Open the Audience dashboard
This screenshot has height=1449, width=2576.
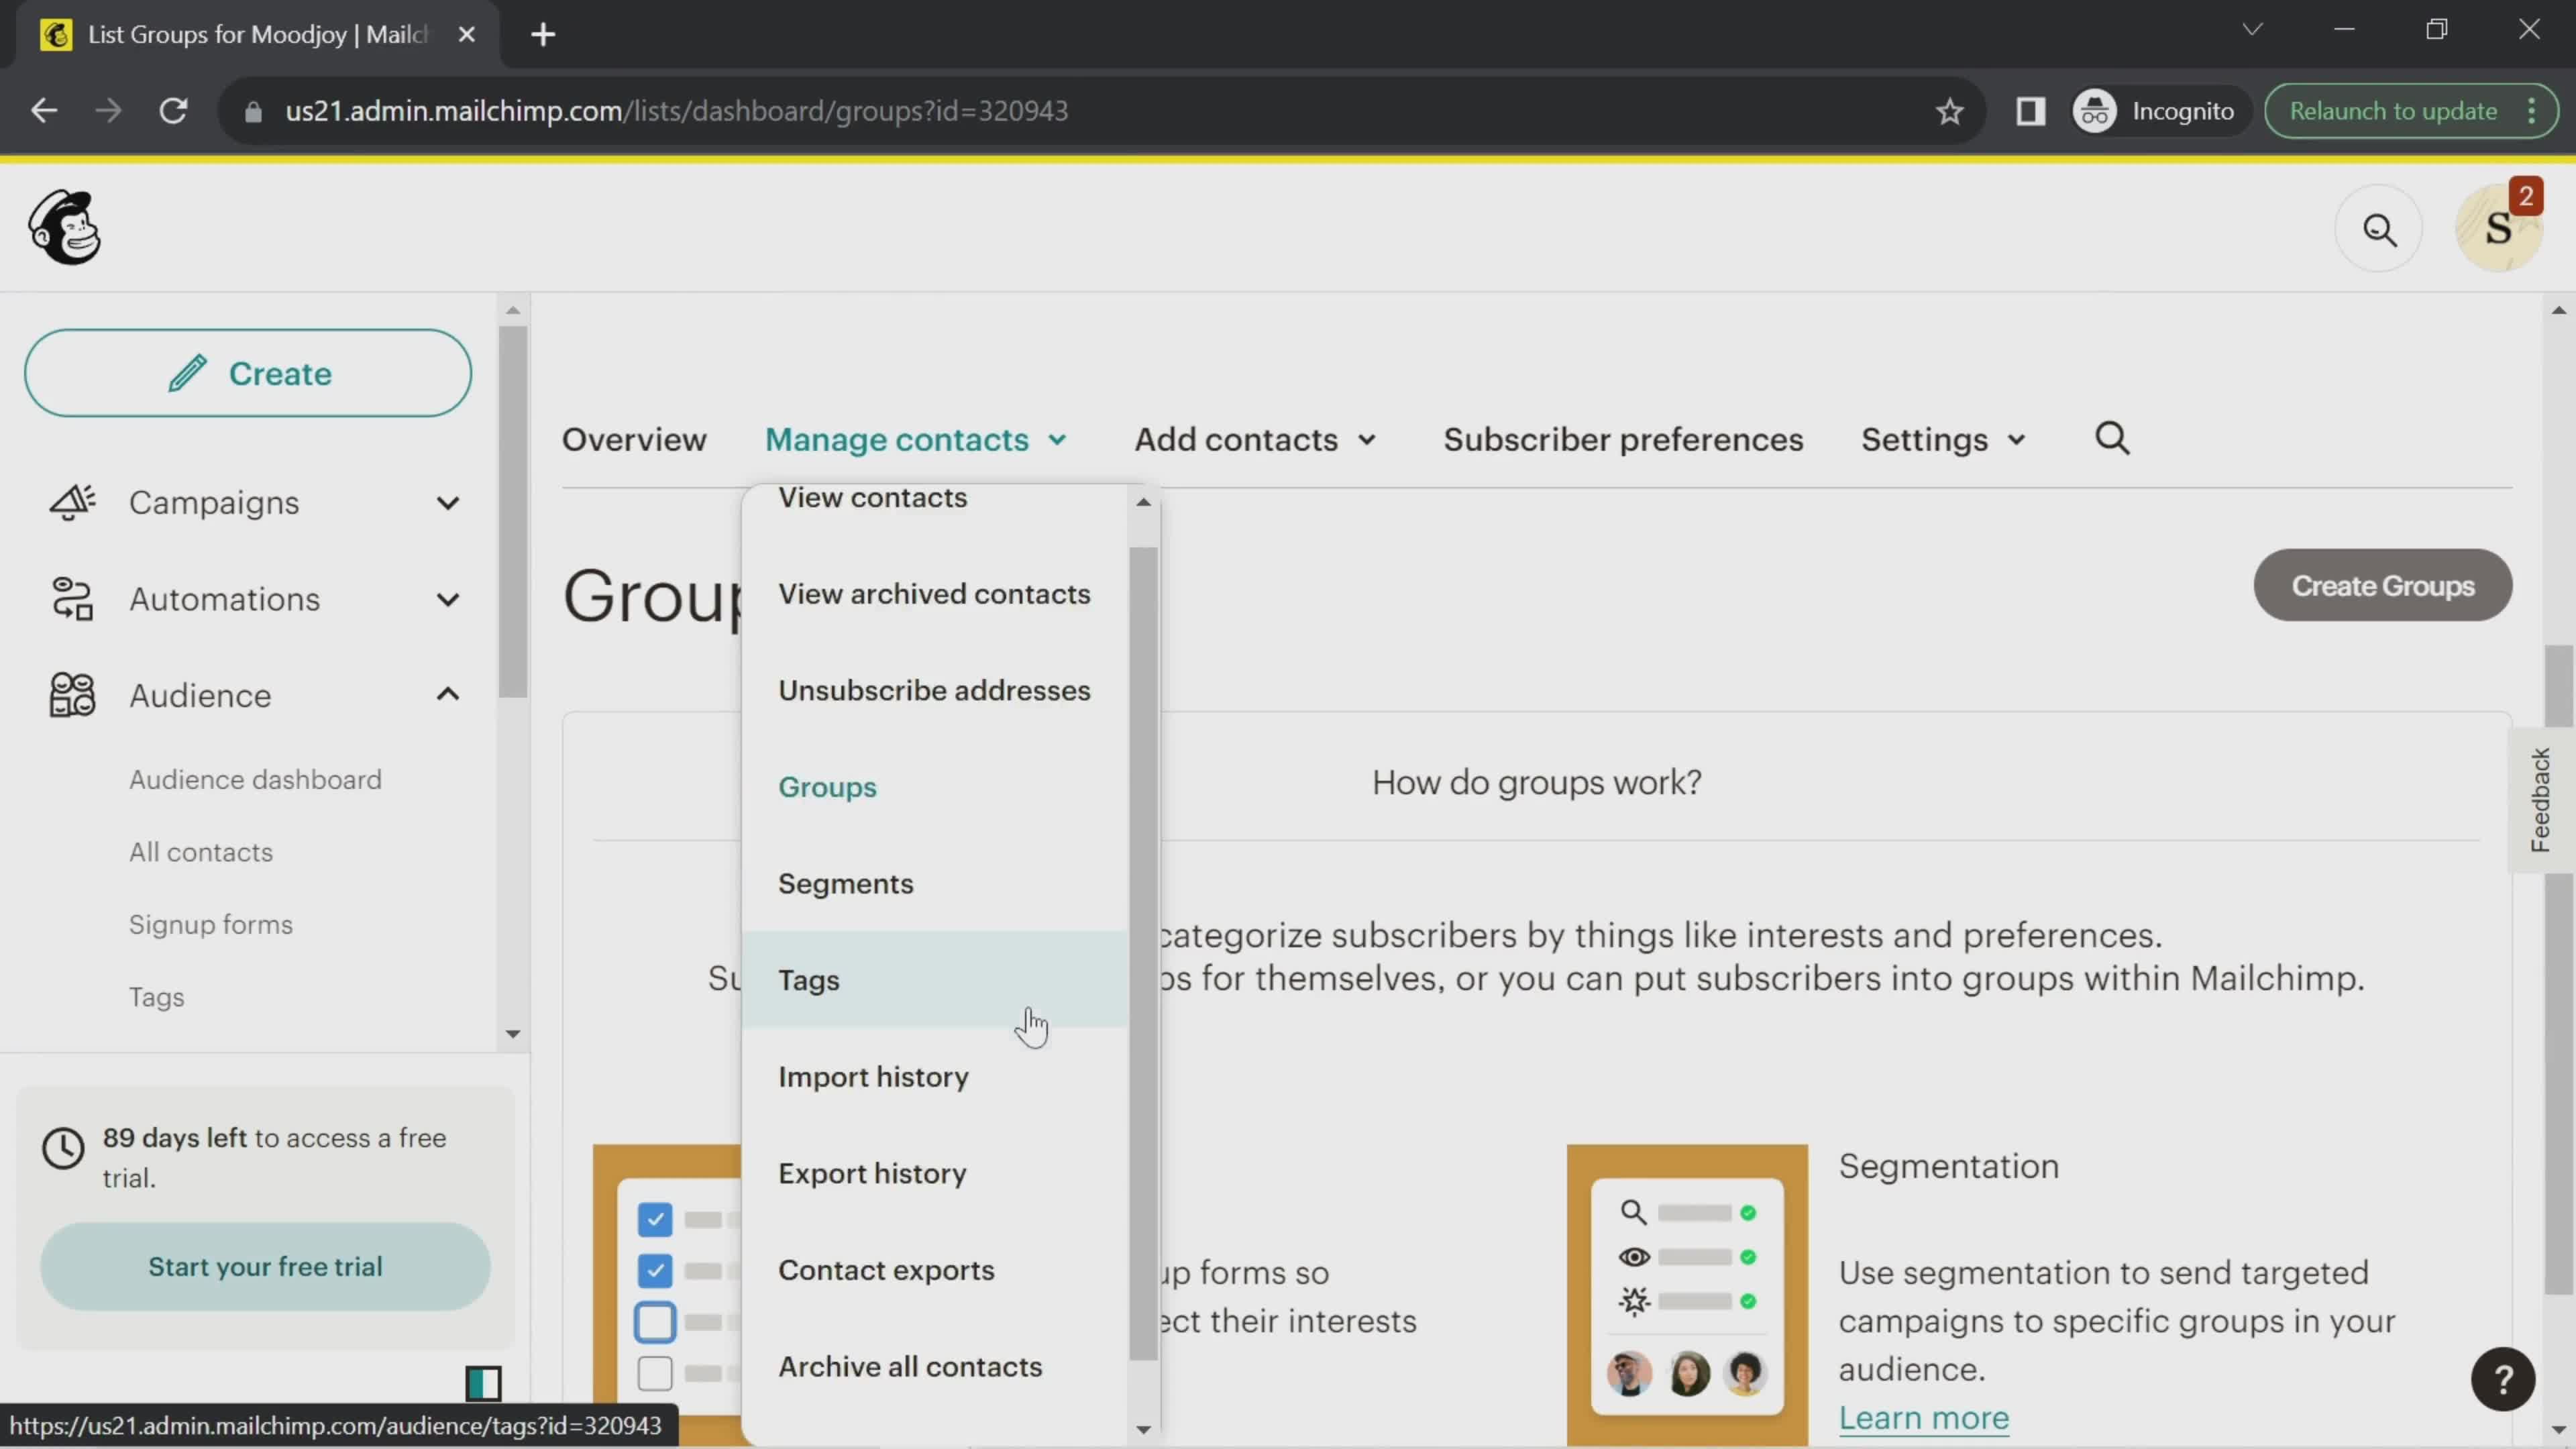[x=255, y=778]
